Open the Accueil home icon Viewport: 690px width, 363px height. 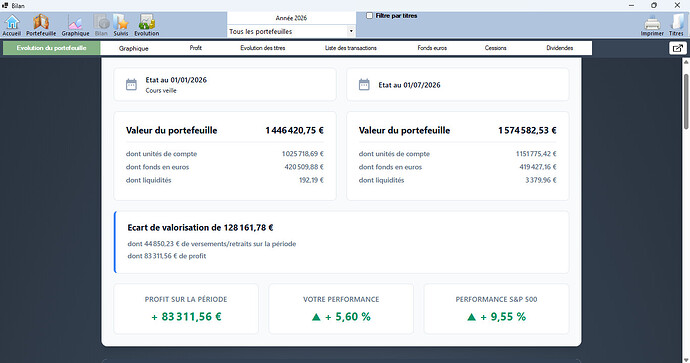point(12,25)
